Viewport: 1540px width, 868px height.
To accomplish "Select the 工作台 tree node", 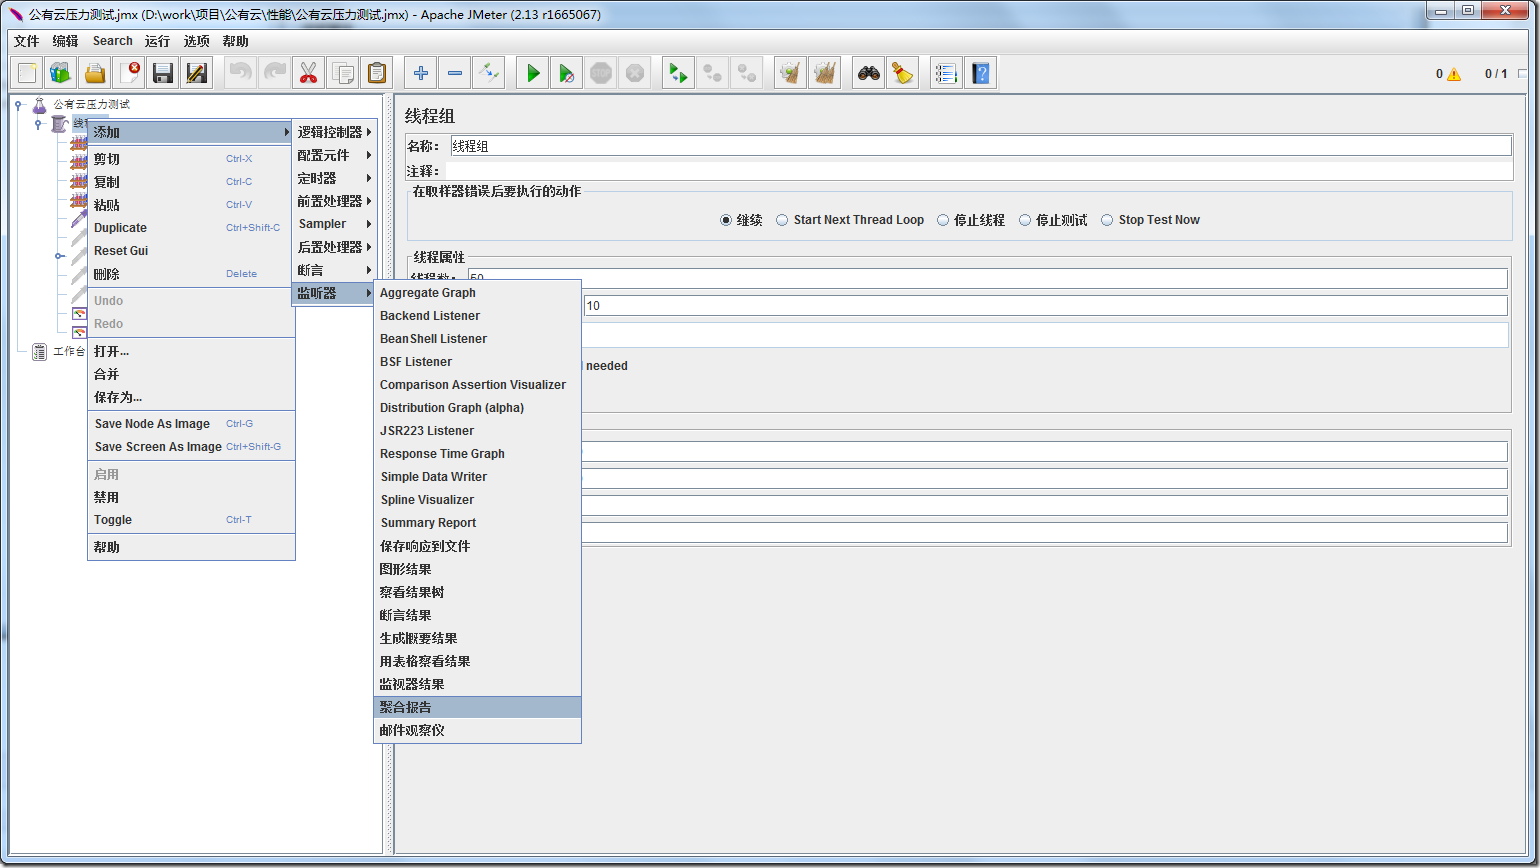I will pyautogui.click(x=68, y=352).
